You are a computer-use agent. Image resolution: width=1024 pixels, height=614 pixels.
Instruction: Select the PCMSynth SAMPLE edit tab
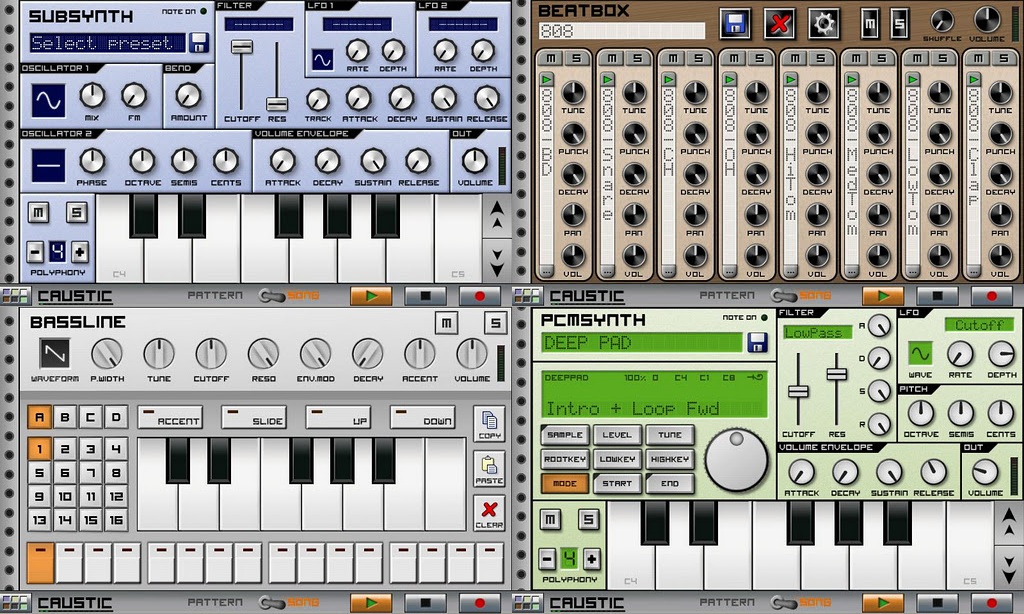[x=565, y=434]
